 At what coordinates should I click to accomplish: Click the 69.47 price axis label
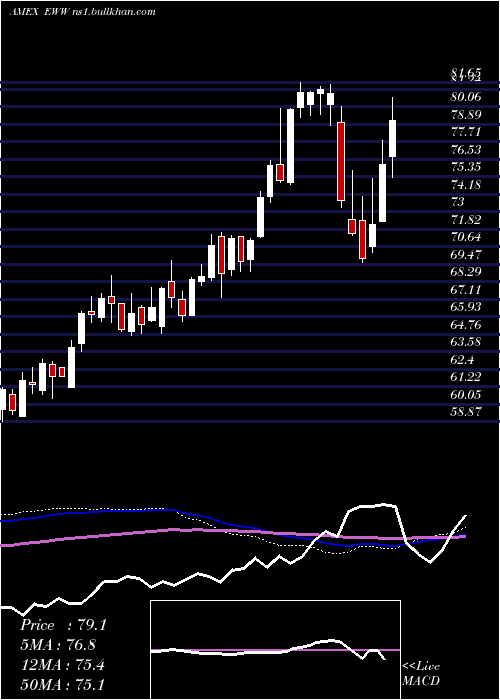(466, 254)
